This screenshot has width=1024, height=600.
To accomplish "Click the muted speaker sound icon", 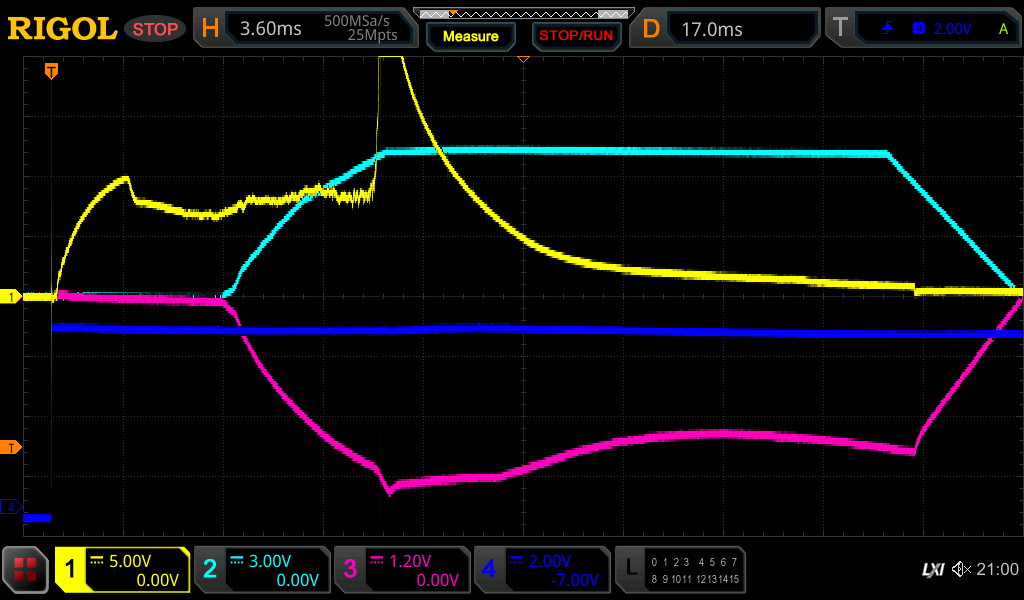I will [x=961, y=569].
